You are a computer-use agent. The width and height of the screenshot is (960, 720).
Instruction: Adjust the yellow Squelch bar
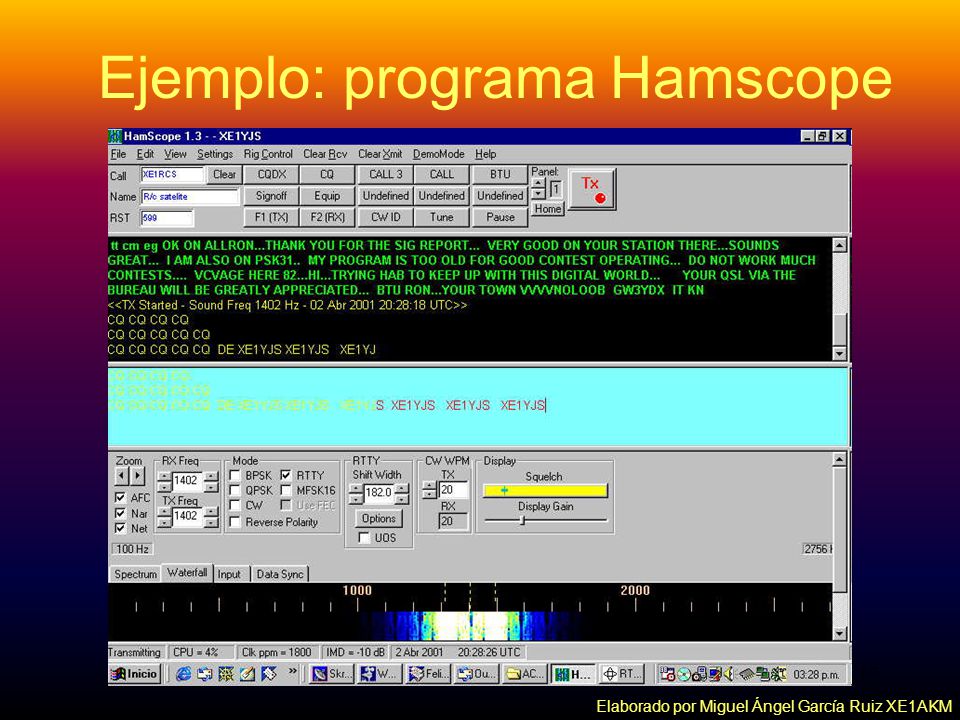coord(545,490)
